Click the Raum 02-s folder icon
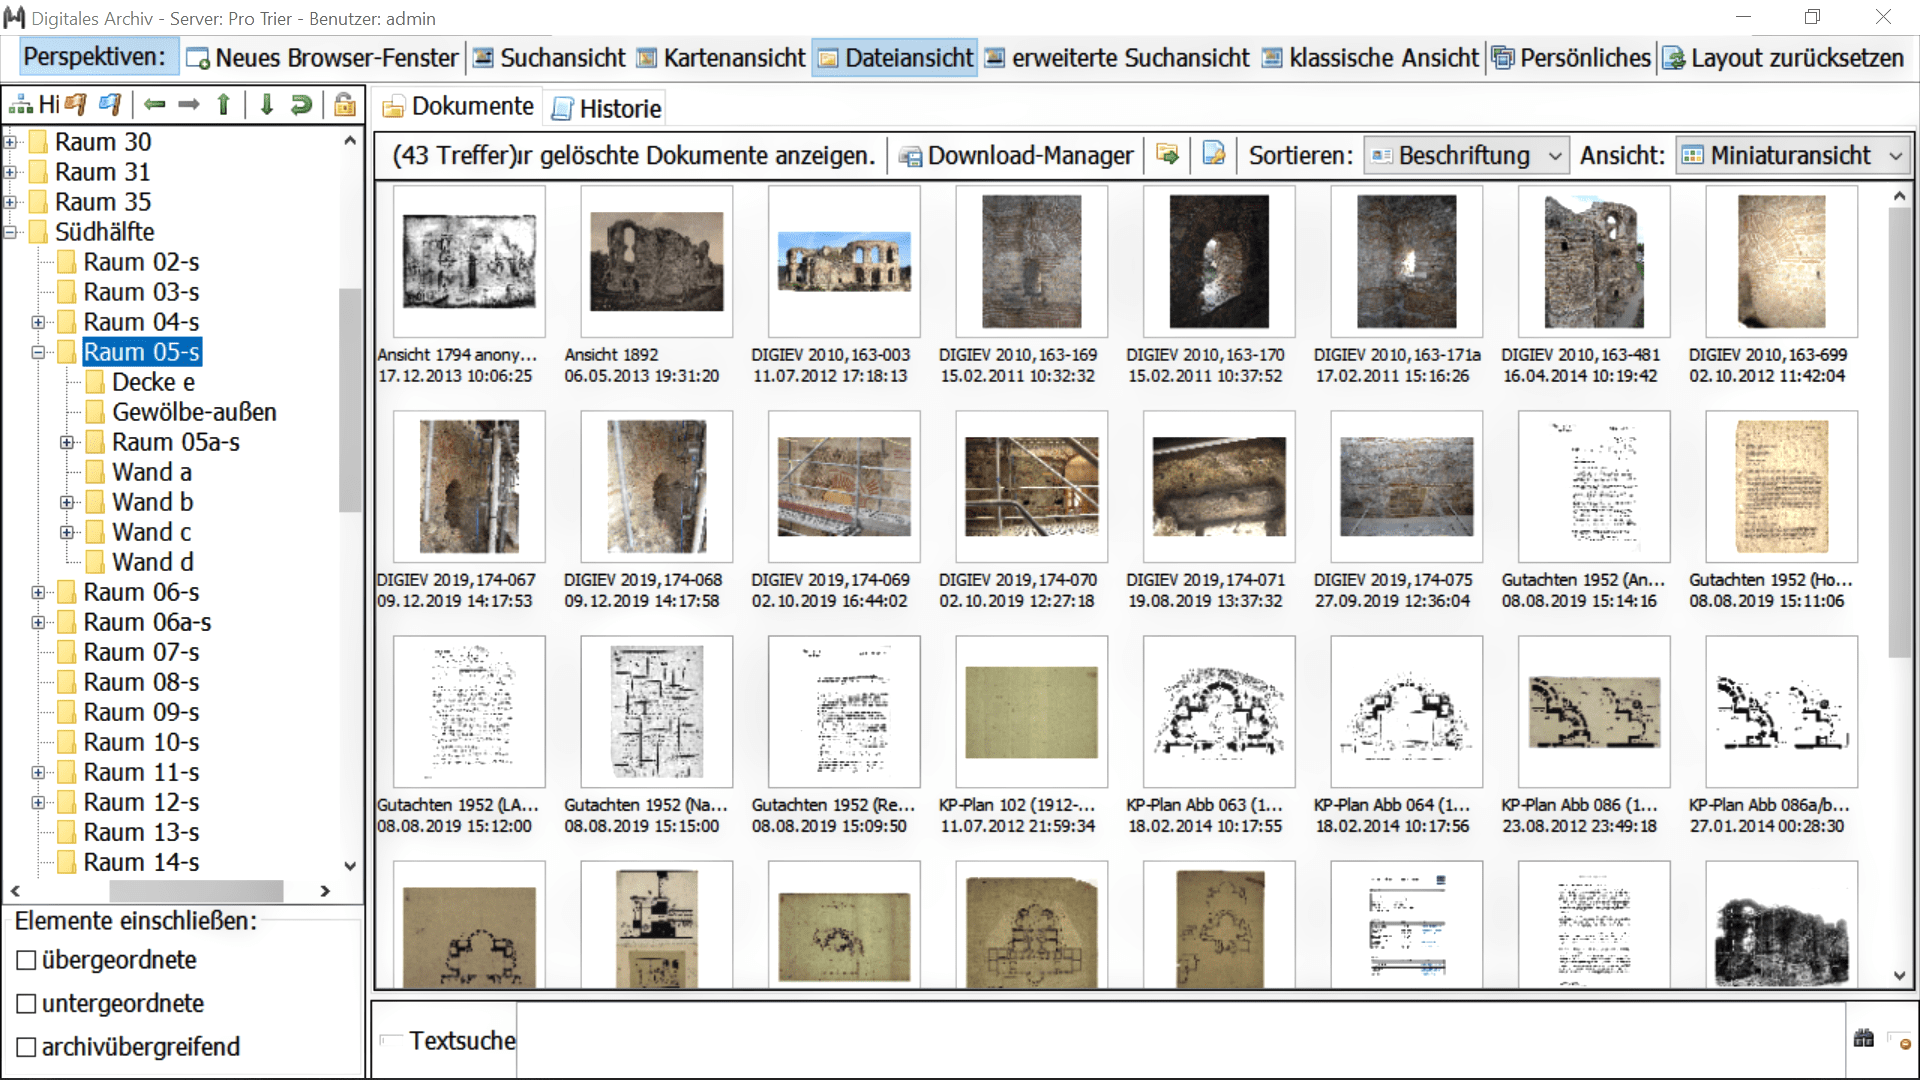Screen dimensions: 1920x1080 [67, 262]
